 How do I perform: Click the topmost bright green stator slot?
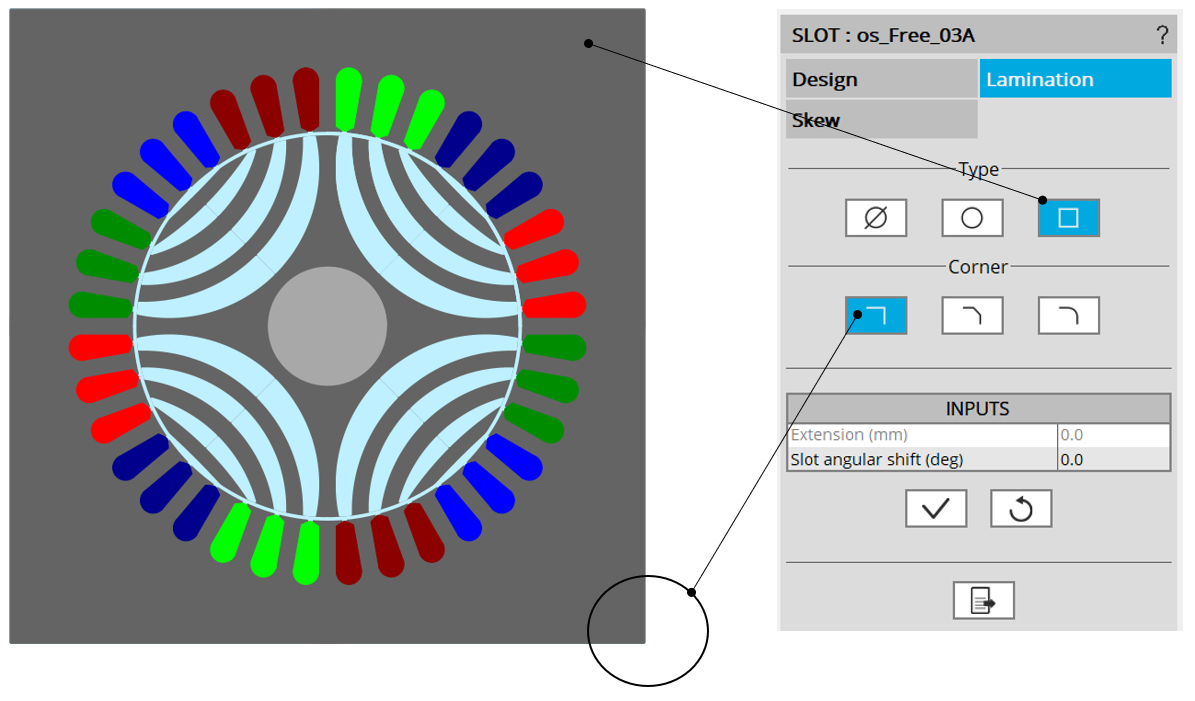tap(347, 98)
